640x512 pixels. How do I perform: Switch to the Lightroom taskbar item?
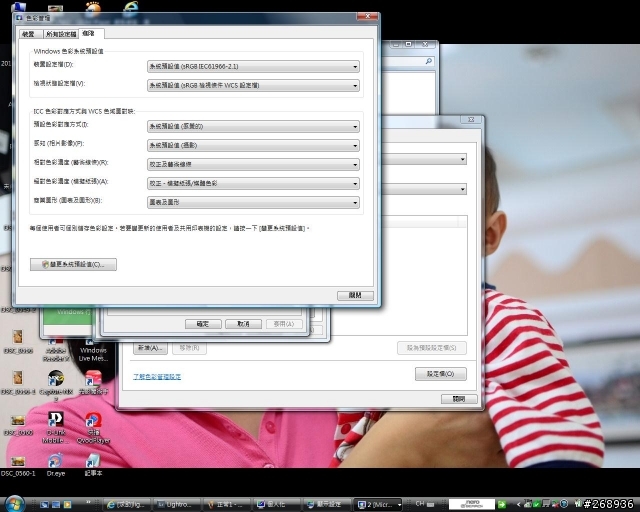tap(177, 505)
